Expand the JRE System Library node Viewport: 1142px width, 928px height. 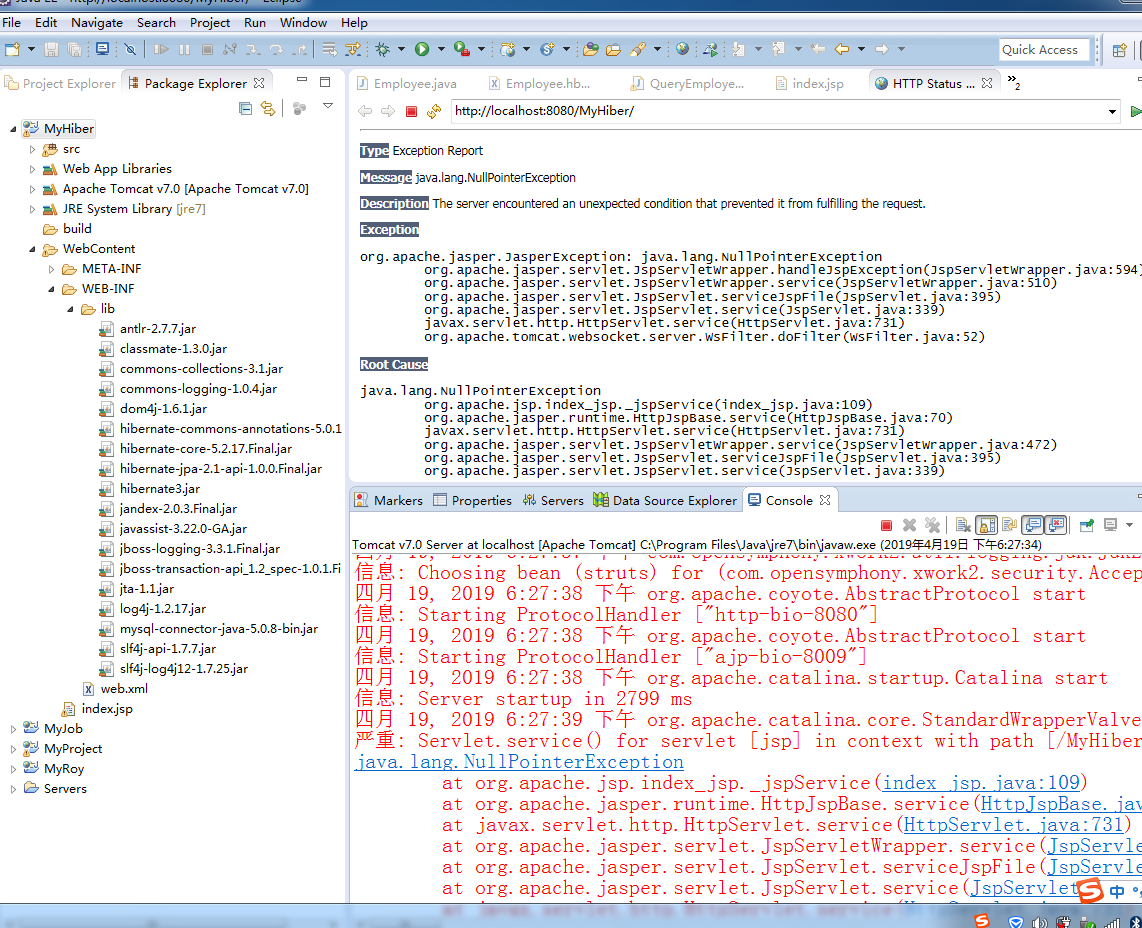pos(32,209)
